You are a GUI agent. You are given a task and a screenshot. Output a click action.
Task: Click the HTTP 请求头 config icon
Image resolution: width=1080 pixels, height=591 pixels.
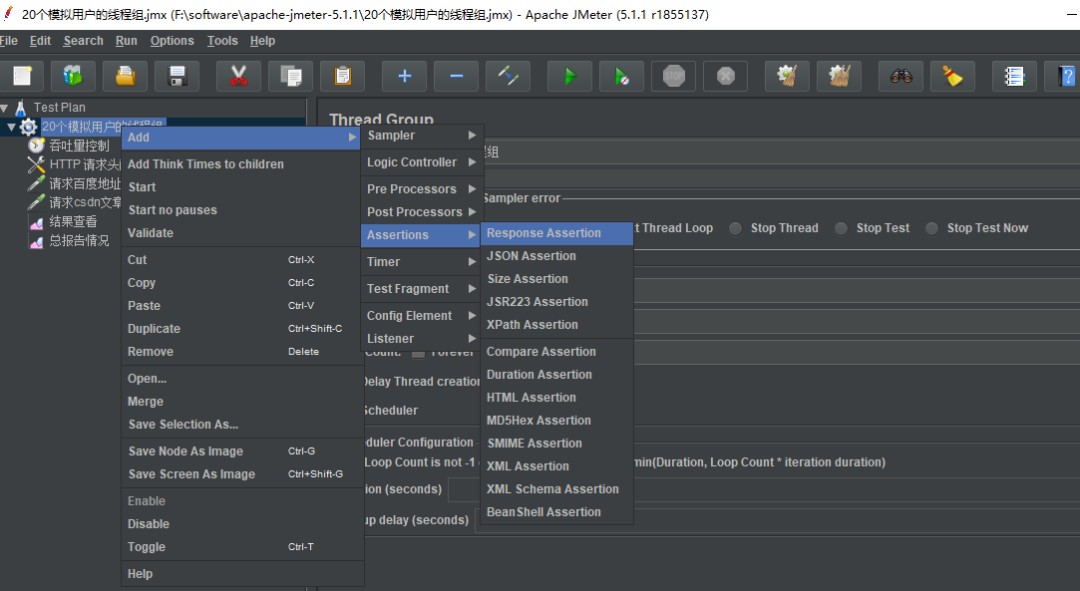[36, 165]
